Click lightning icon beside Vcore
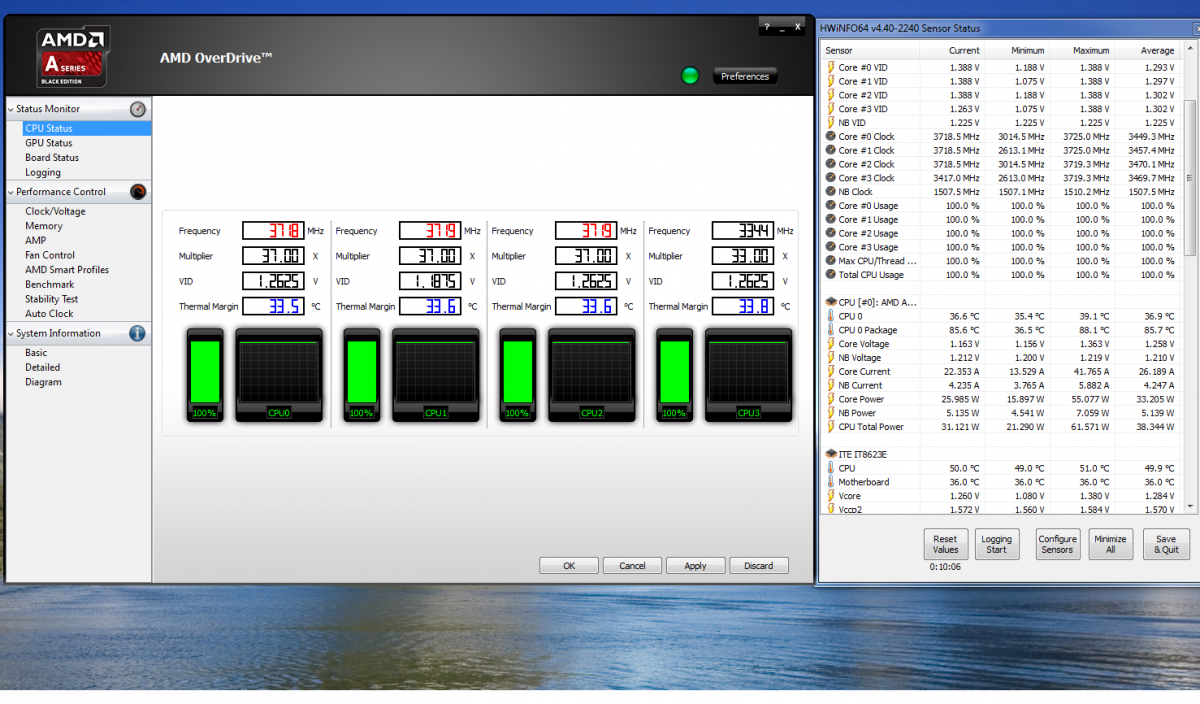 click(x=830, y=496)
